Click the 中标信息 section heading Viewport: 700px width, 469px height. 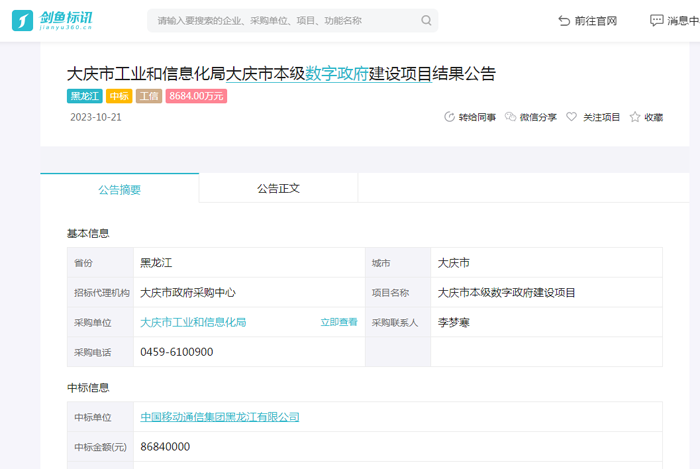(88, 387)
